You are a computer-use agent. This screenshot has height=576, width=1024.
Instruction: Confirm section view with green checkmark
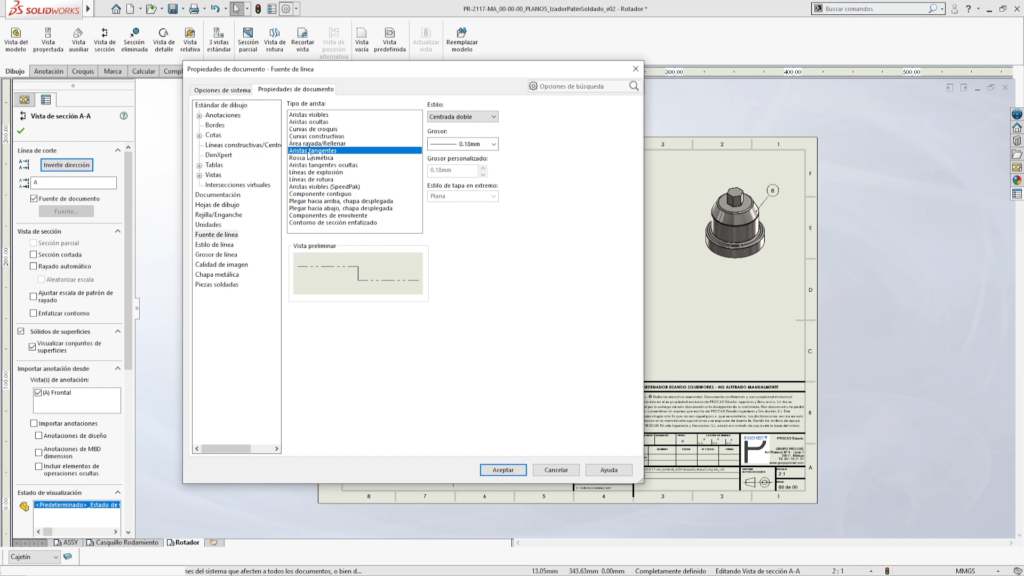[x=21, y=131]
